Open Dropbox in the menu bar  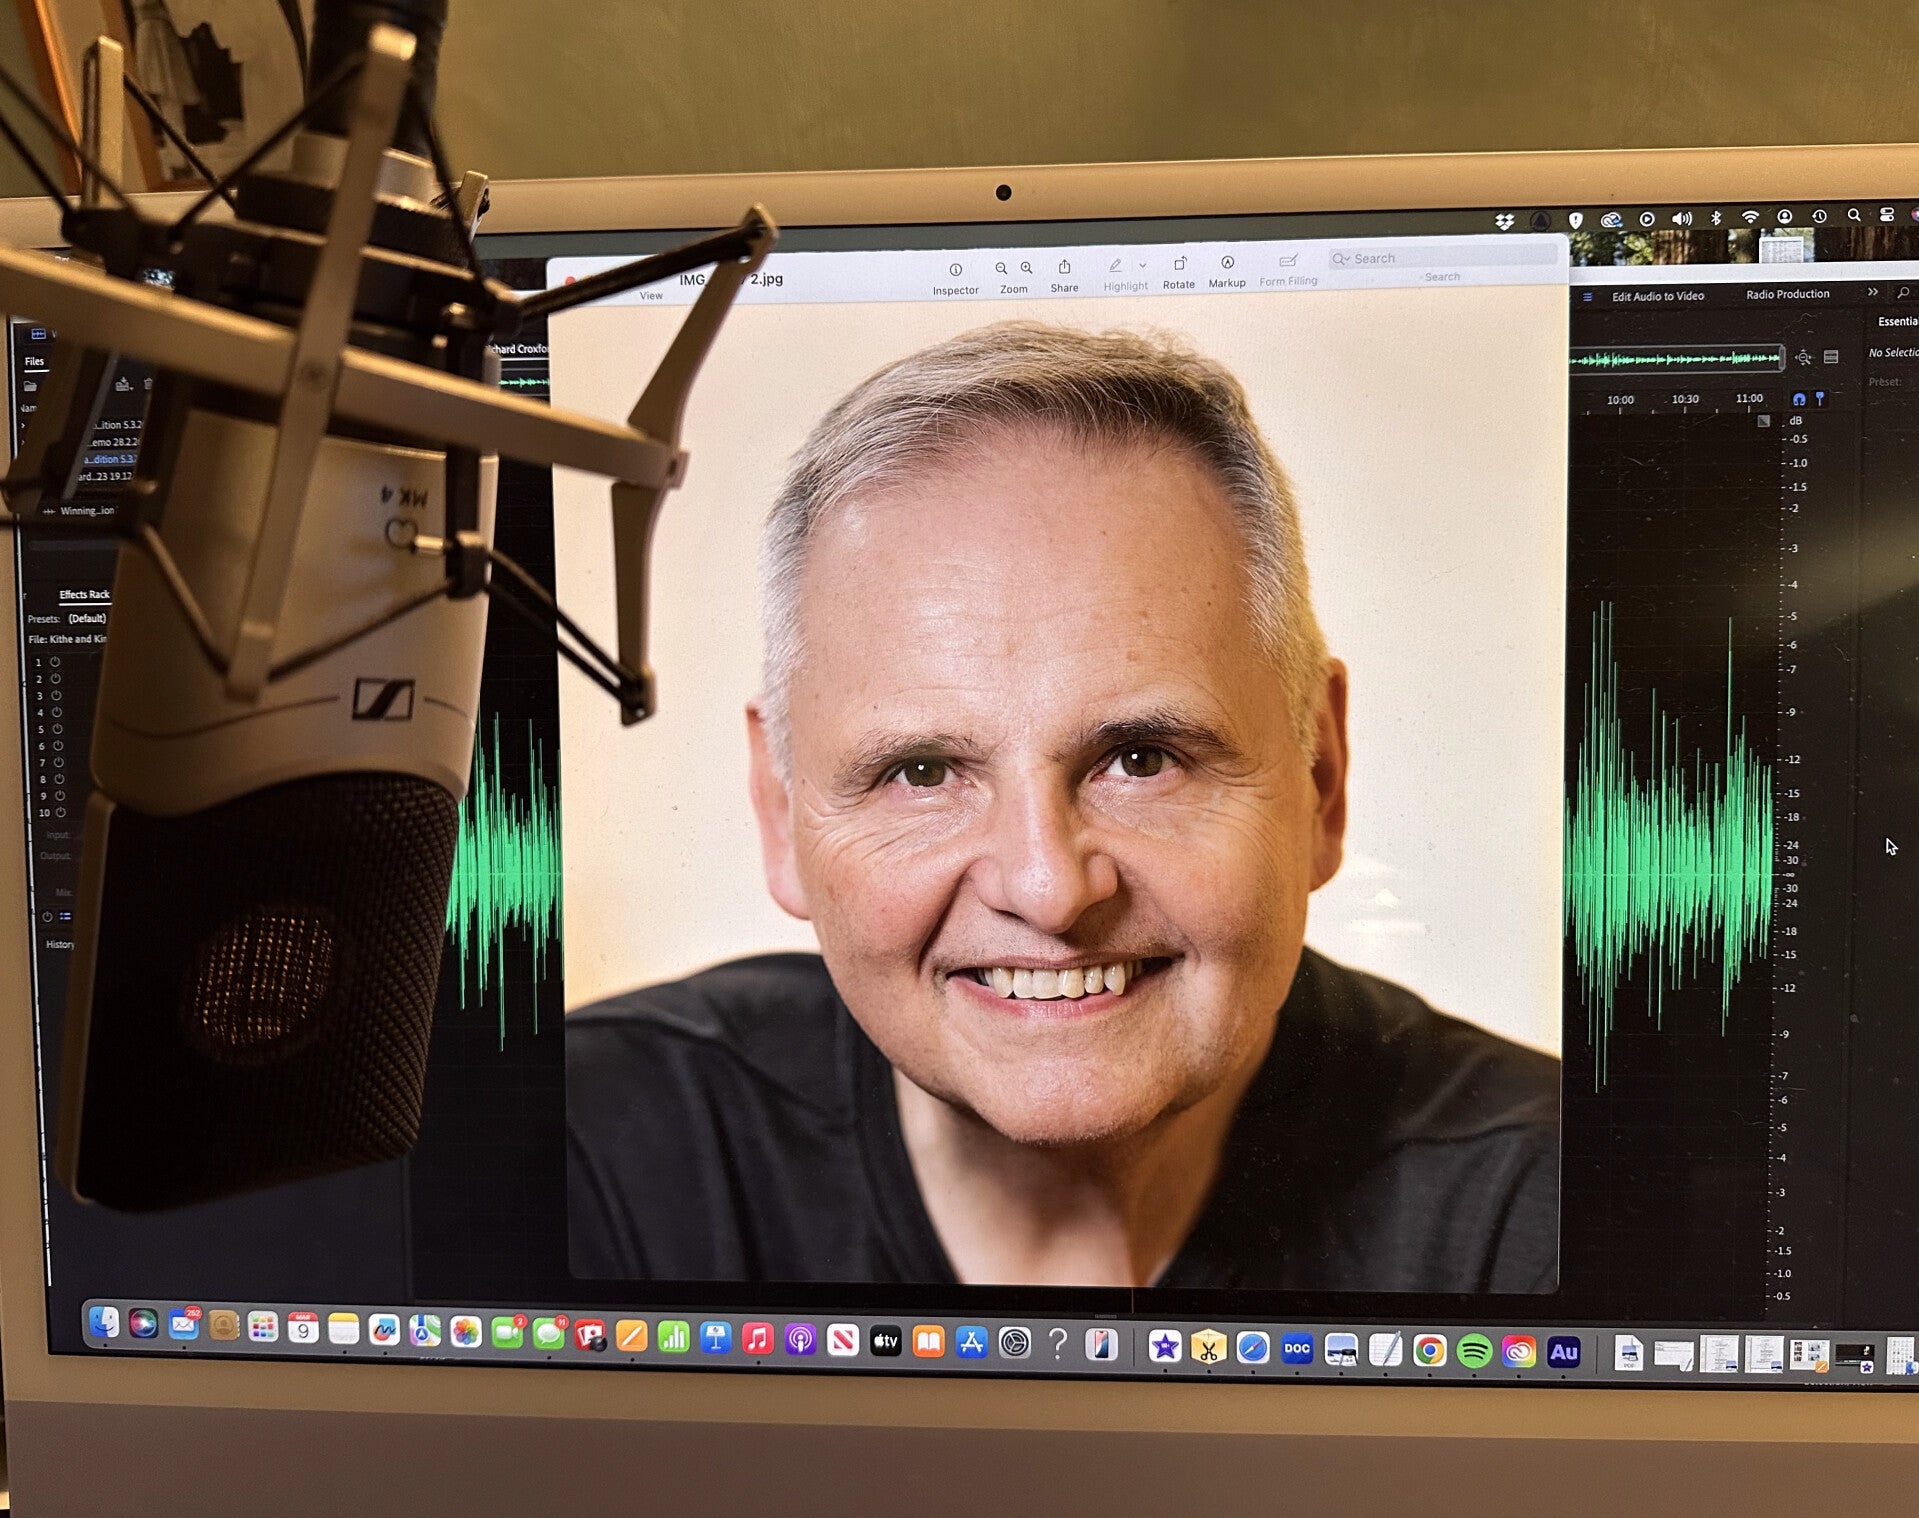click(x=1504, y=221)
